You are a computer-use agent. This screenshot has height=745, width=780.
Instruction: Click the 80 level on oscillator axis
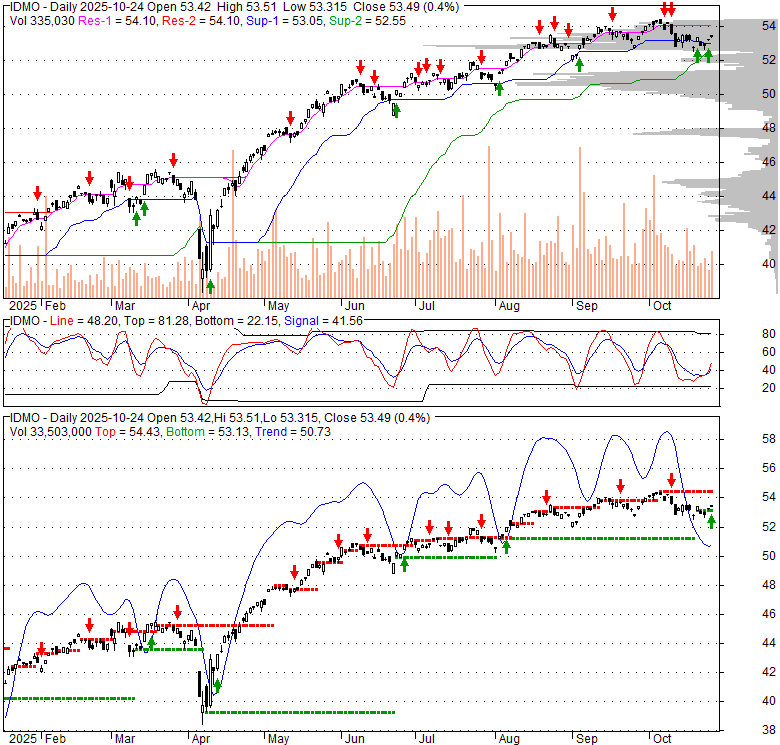769,333
